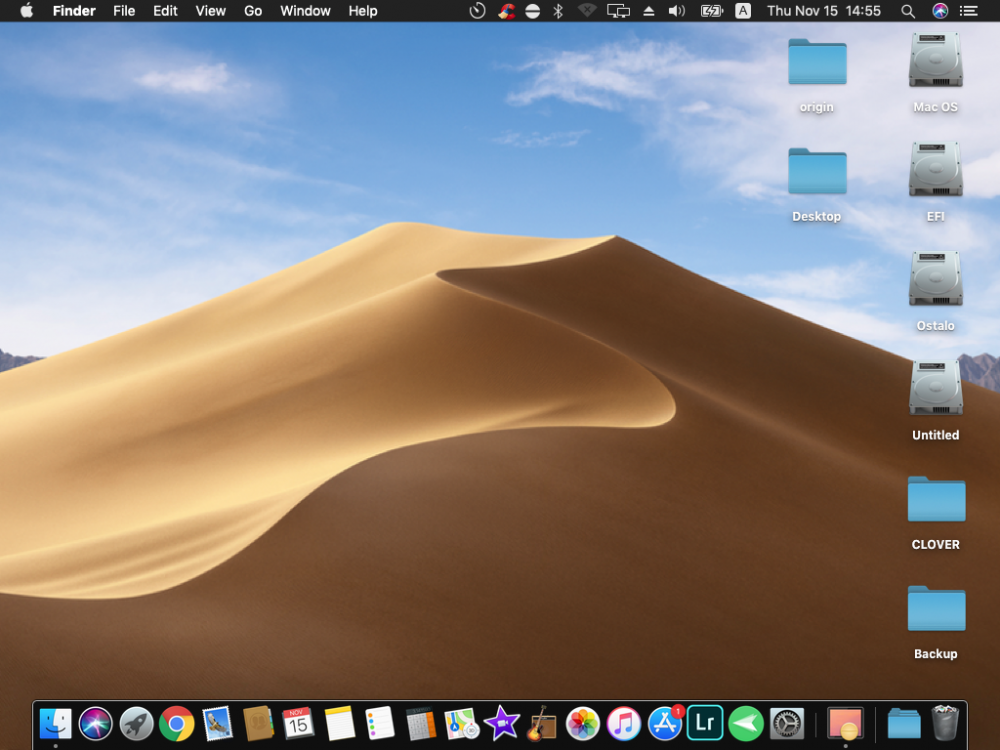Open System Preferences gear in dock

tap(786, 724)
